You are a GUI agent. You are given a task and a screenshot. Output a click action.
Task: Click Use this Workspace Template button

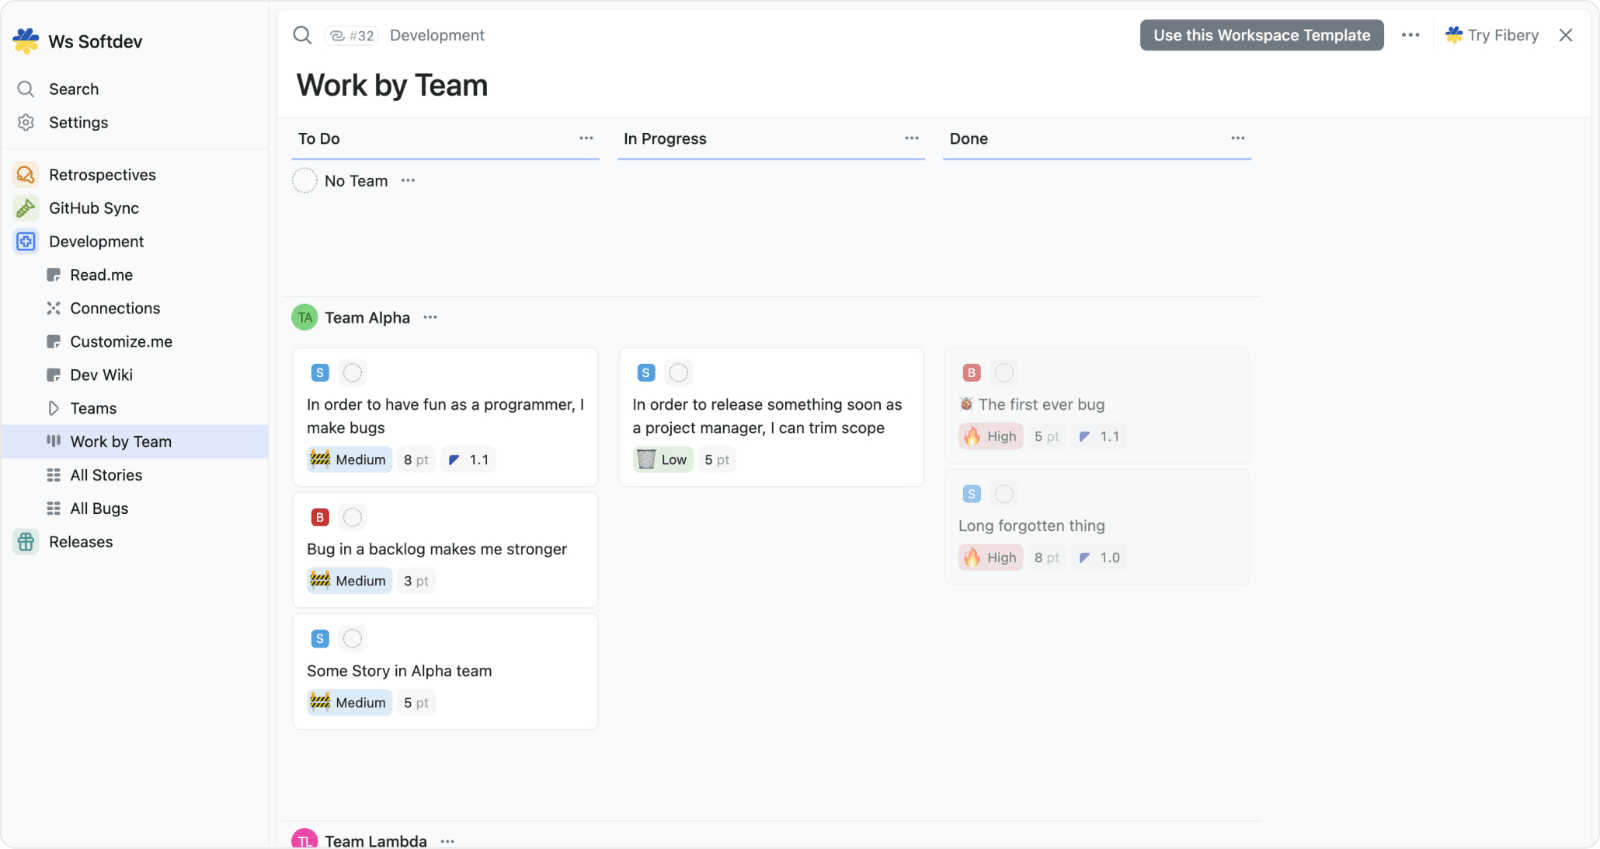click(x=1261, y=35)
